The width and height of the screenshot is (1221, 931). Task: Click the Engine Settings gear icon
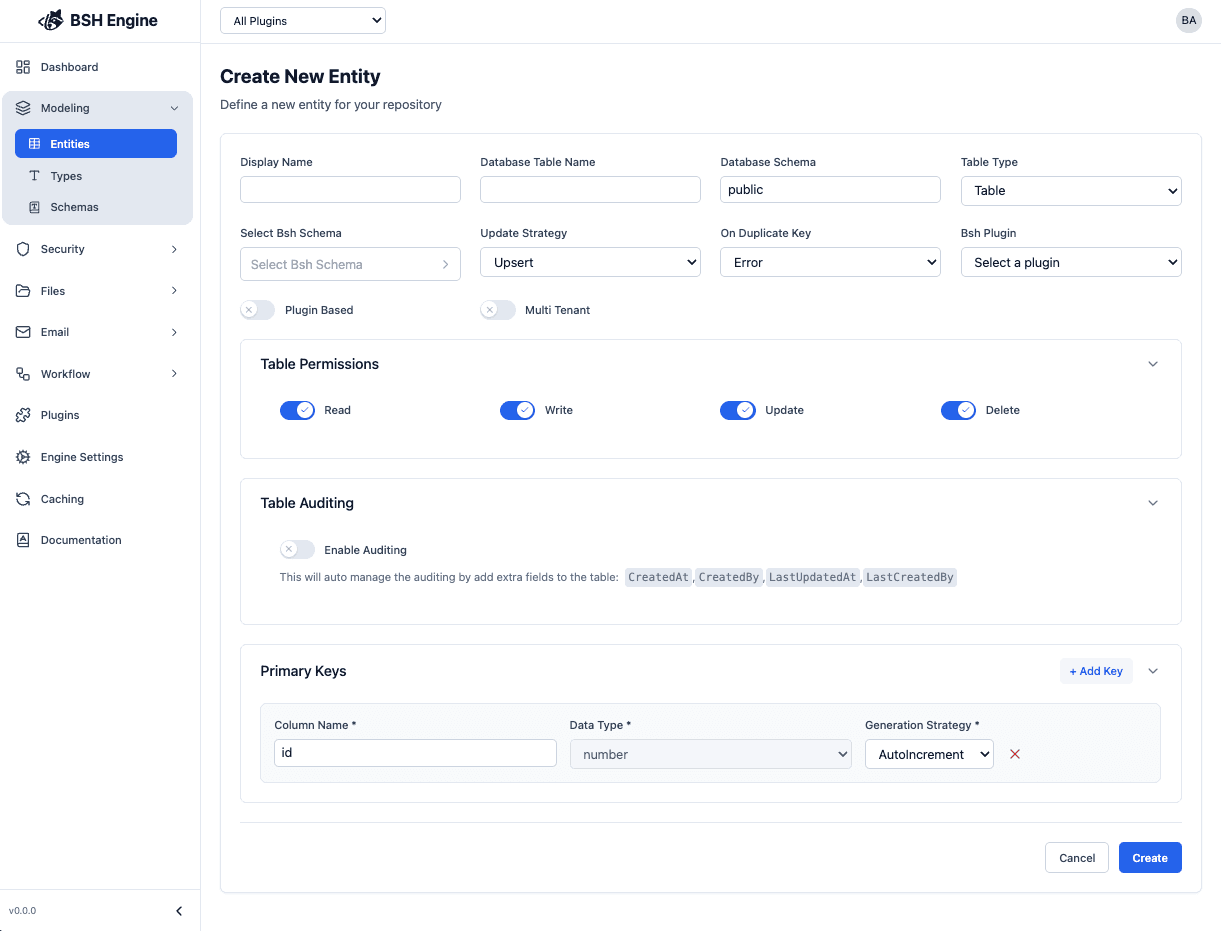tap(23, 457)
